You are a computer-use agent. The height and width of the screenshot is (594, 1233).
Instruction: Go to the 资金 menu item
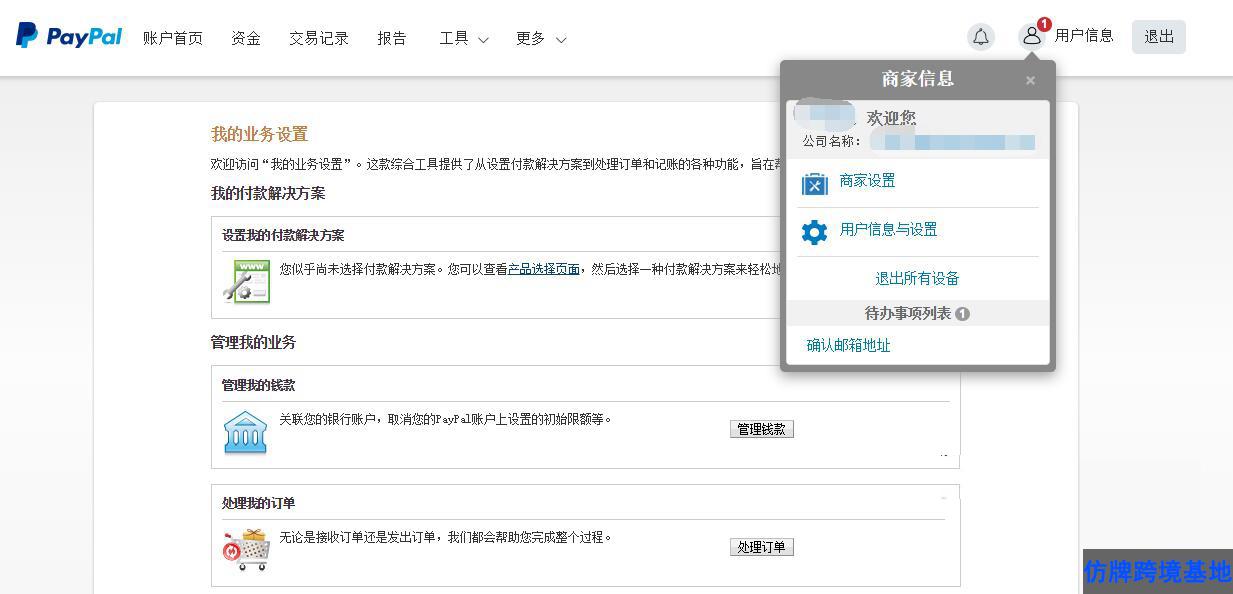(246, 39)
